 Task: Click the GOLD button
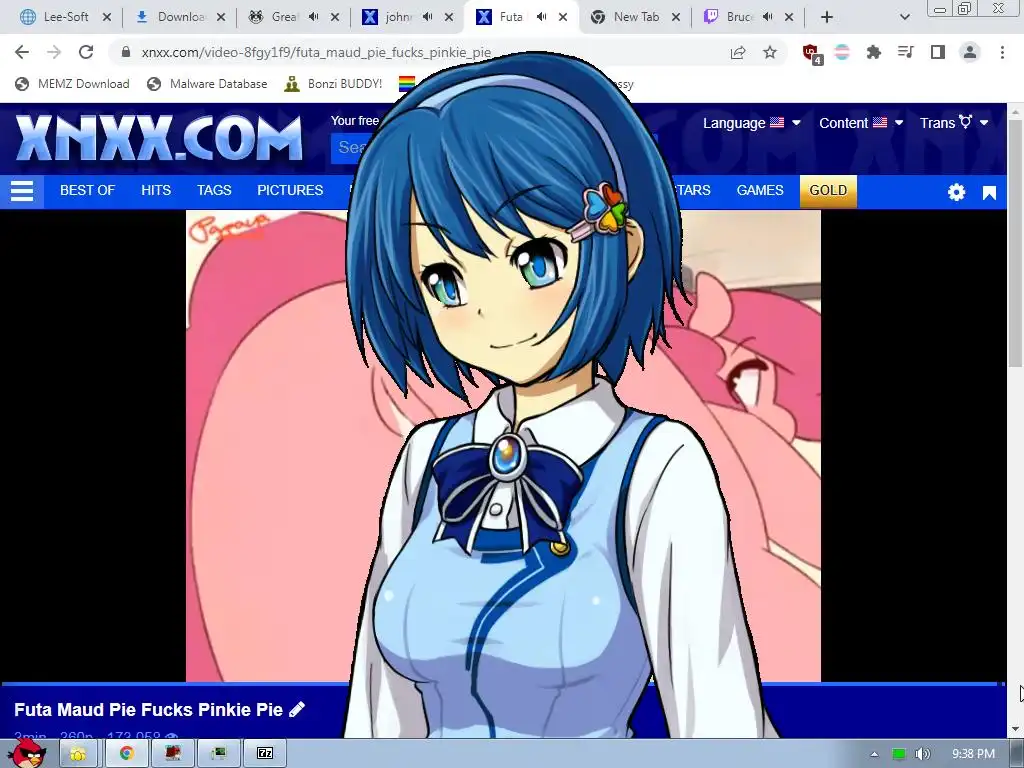(x=828, y=191)
